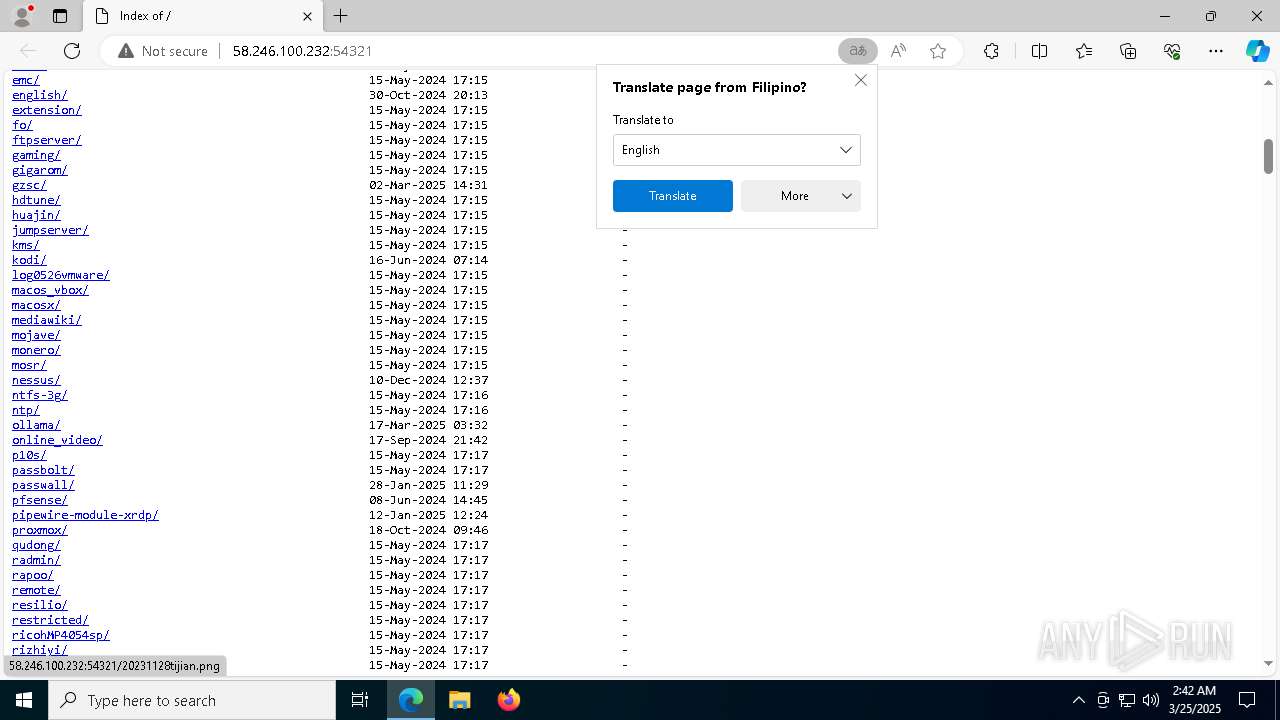Image resolution: width=1280 pixels, height=720 pixels.
Task: Open the Edge profile icon
Action: (22, 16)
